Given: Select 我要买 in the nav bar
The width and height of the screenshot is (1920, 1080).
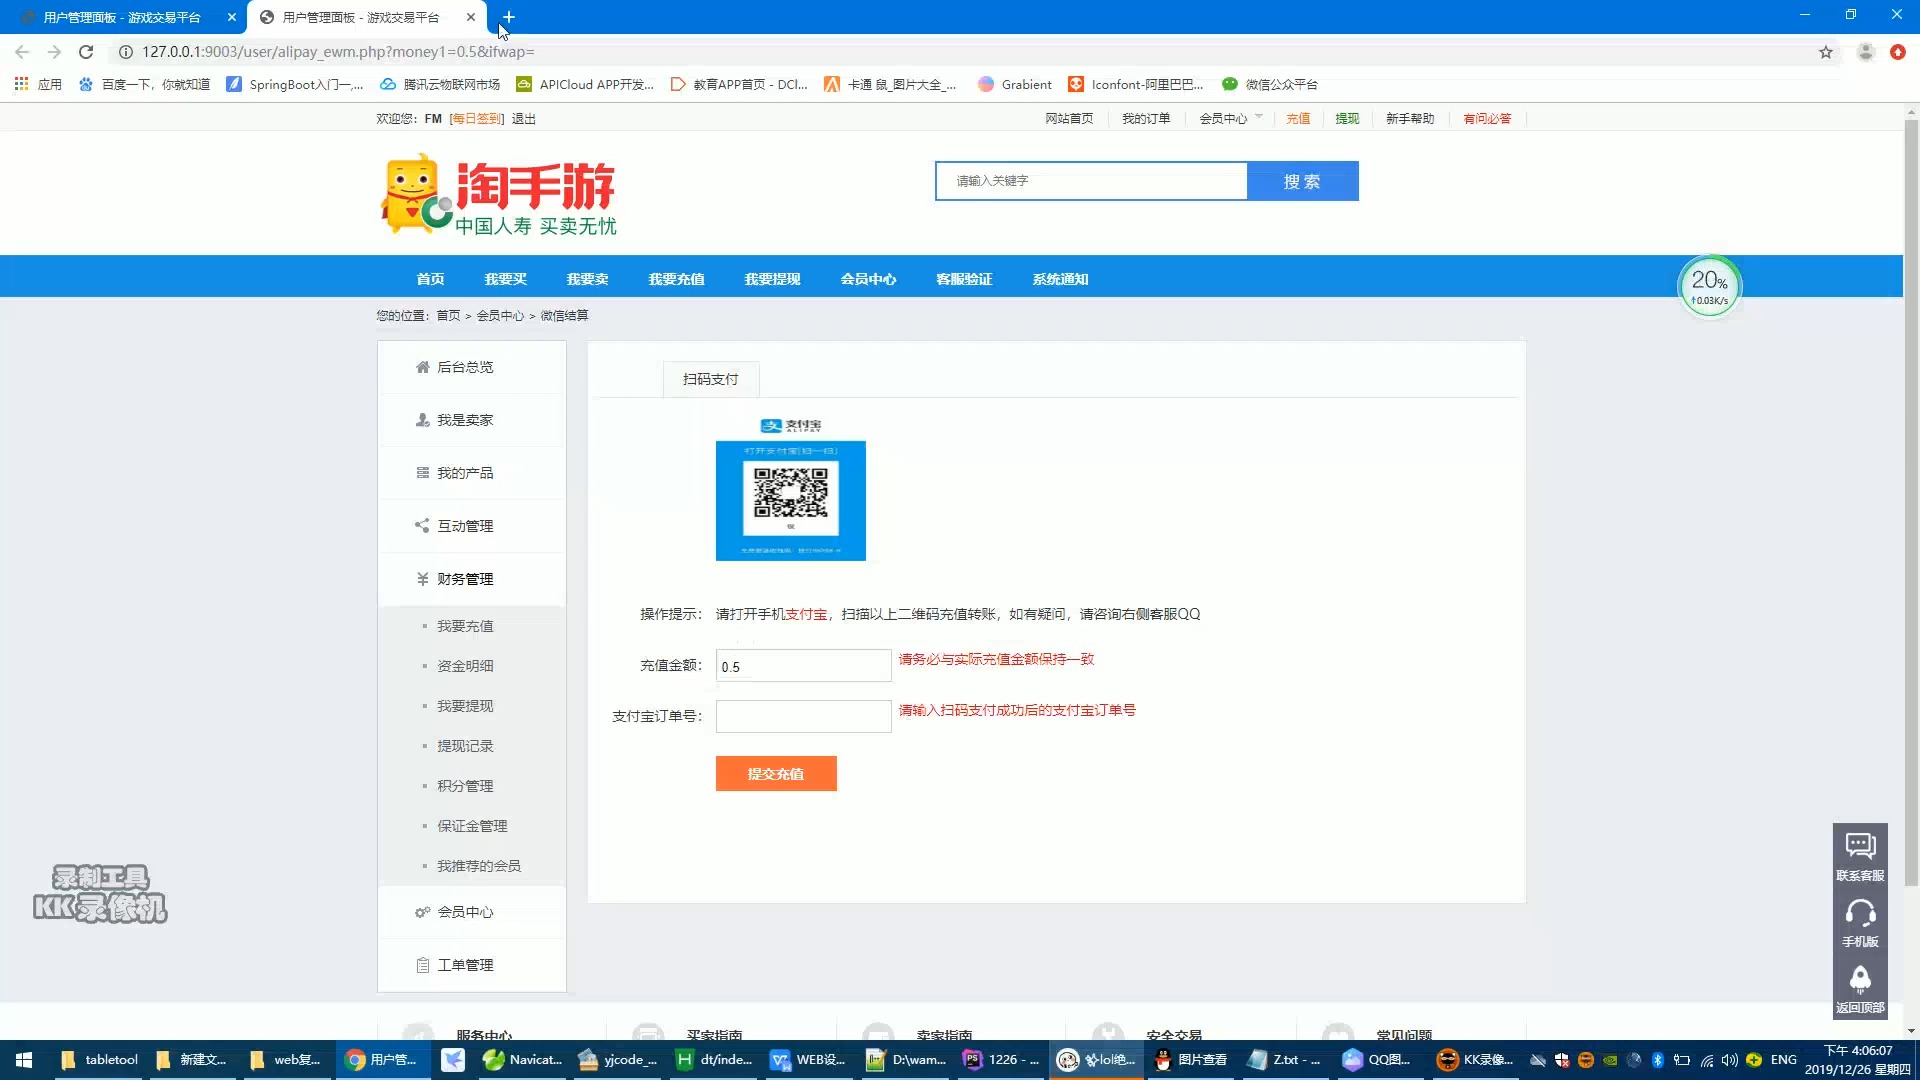Looking at the screenshot, I should pos(505,279).
